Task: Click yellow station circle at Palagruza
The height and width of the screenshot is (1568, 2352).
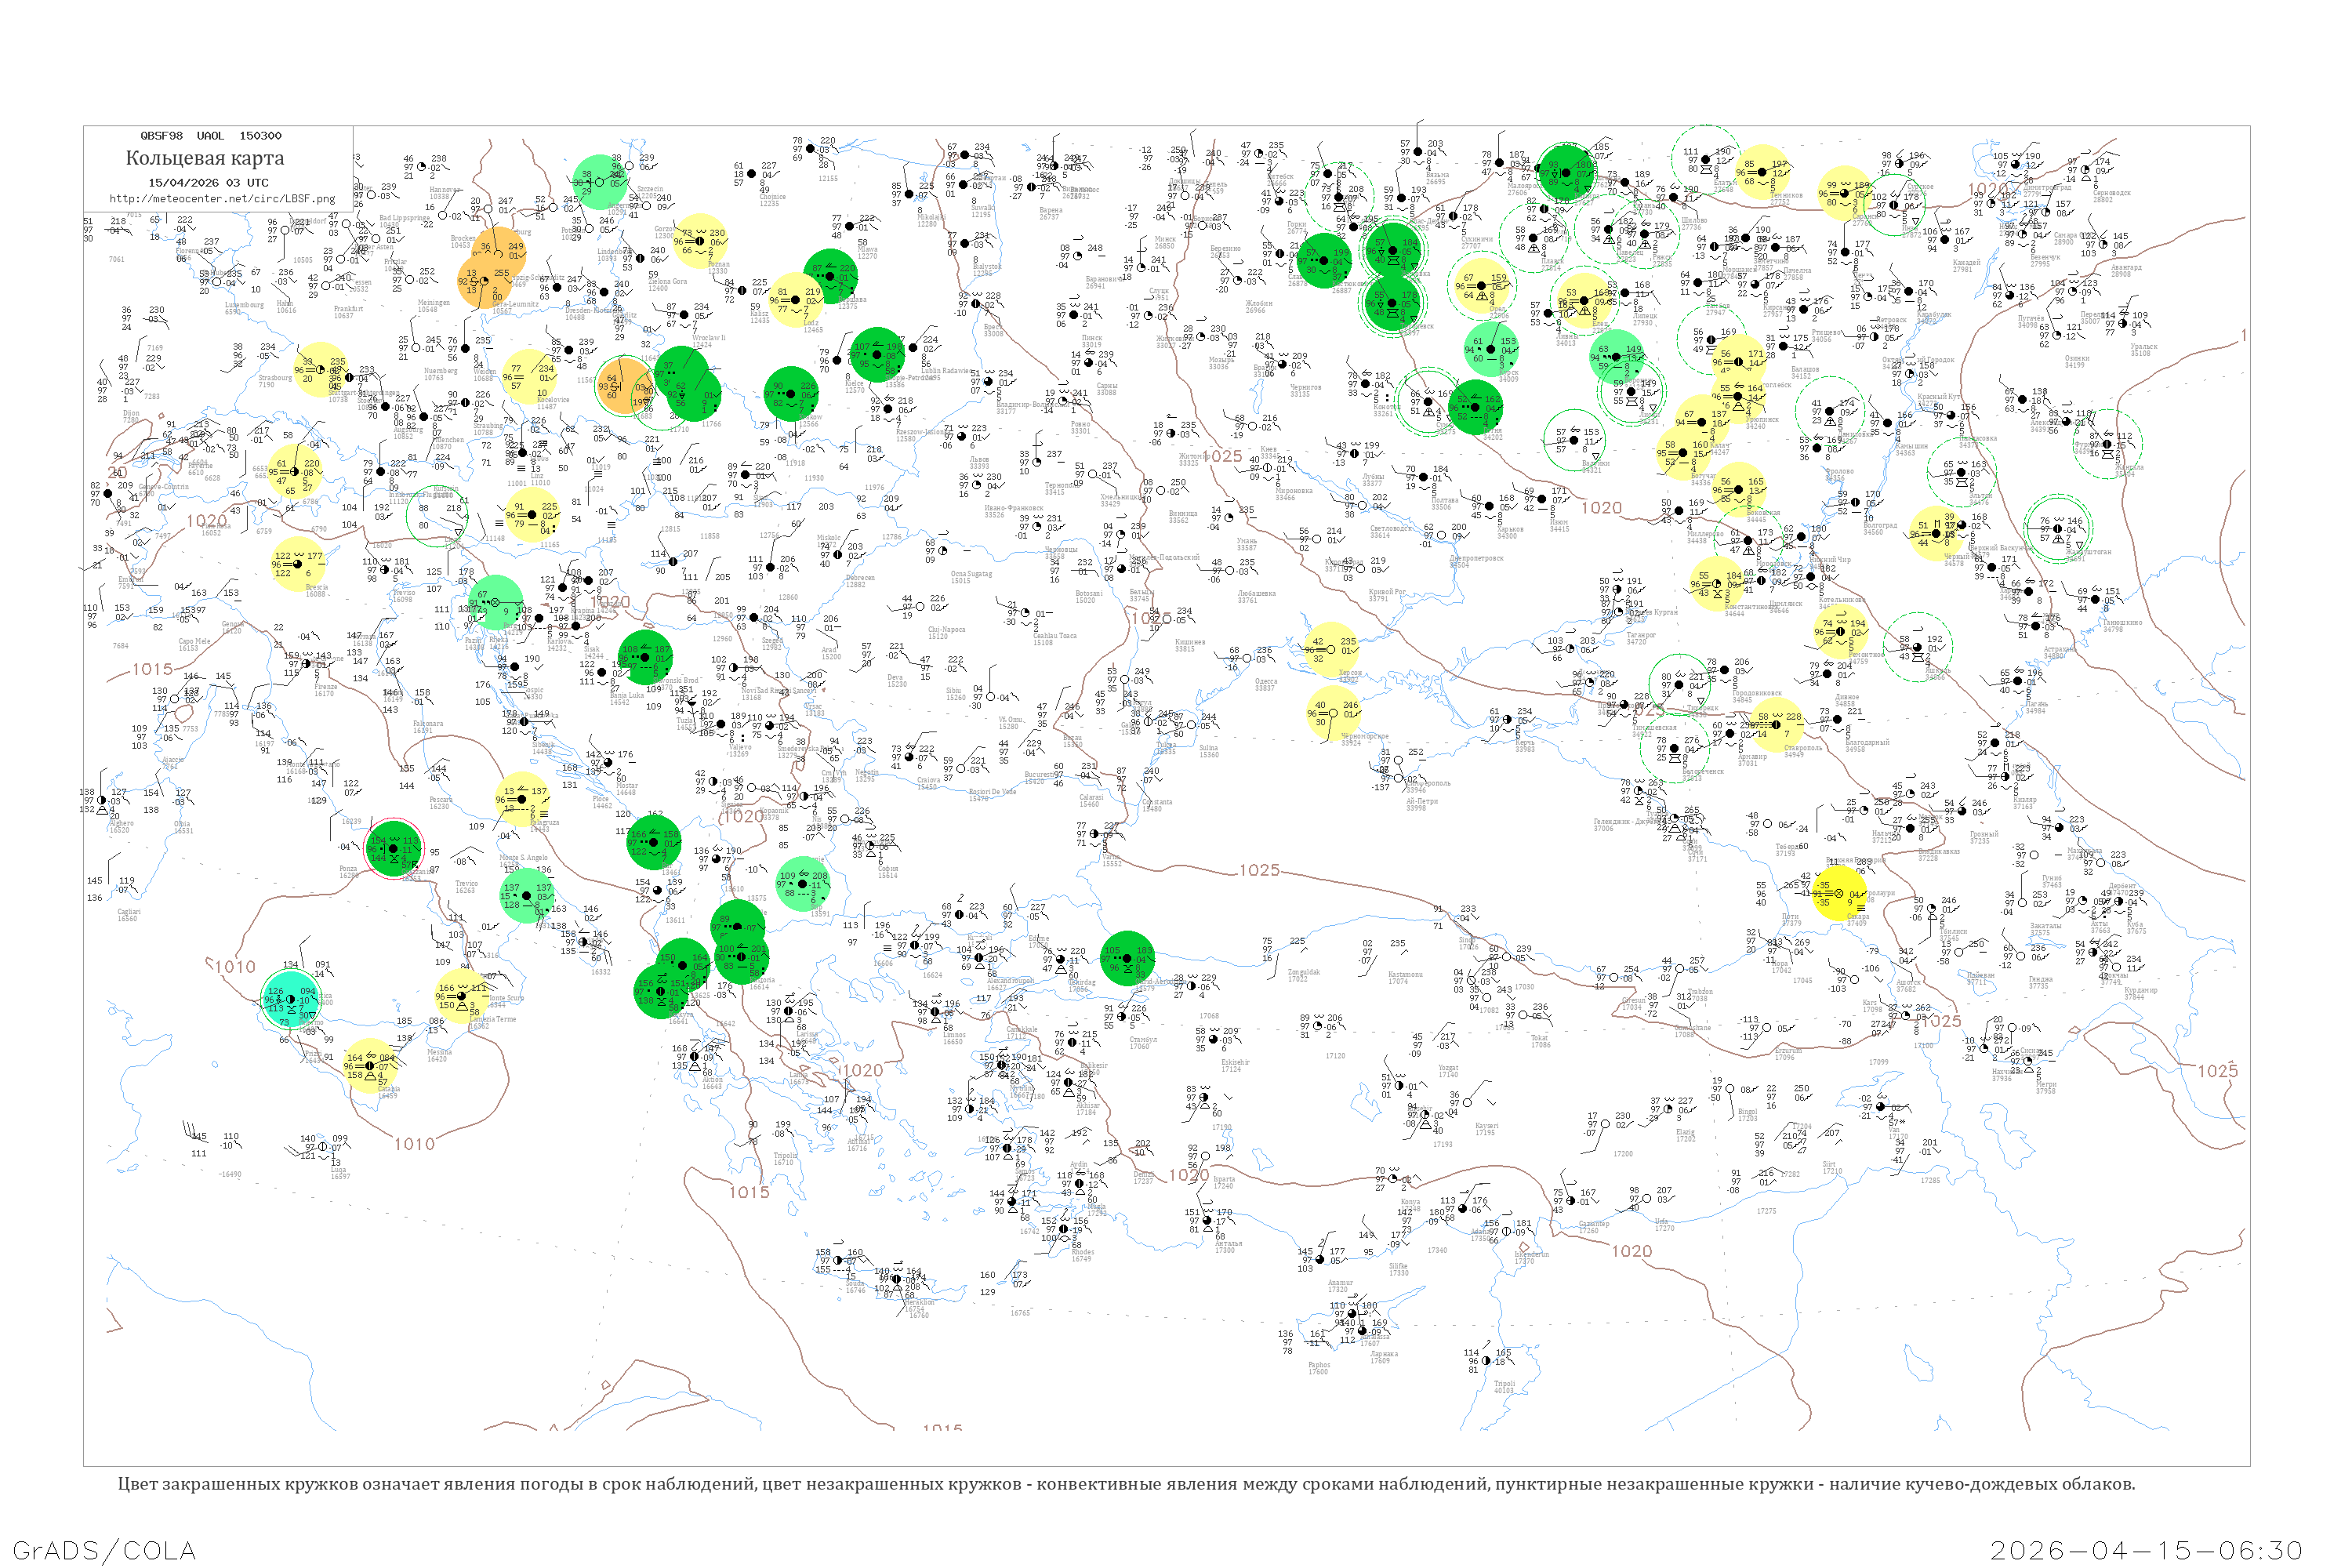Action: tap(522, 799)
